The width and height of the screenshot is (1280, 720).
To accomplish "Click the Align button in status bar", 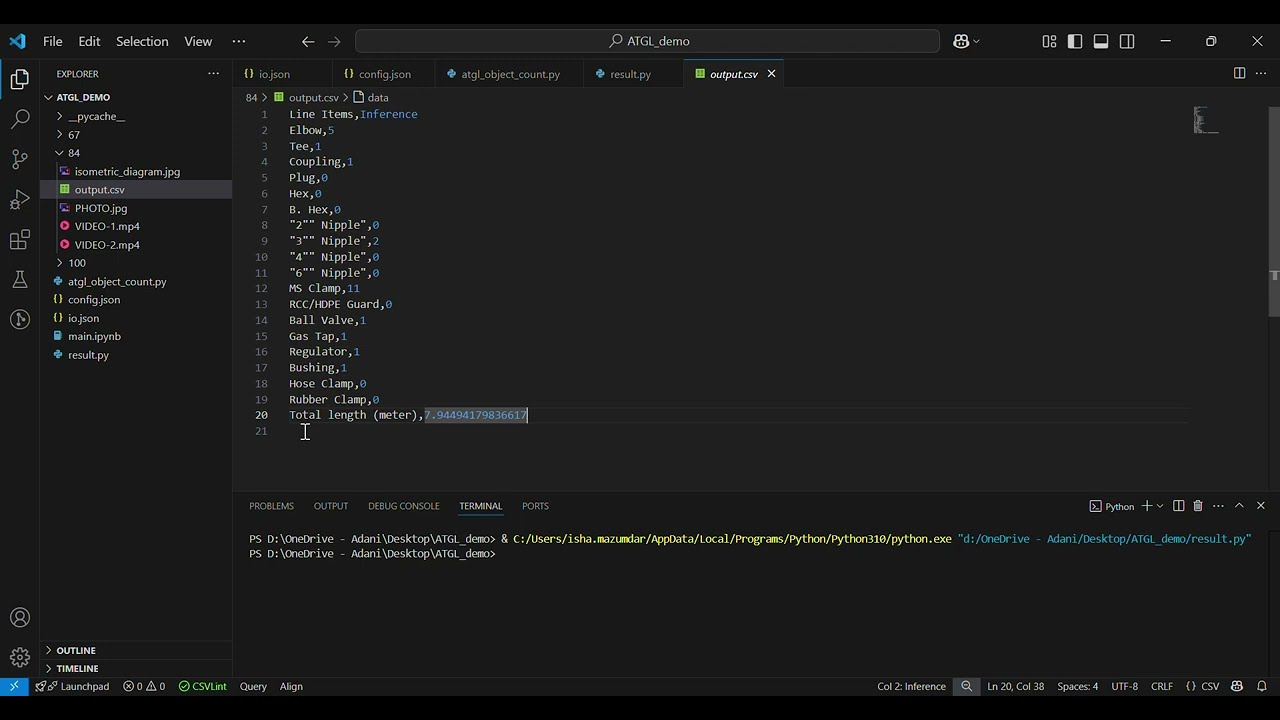I will [x=291, y=686].
